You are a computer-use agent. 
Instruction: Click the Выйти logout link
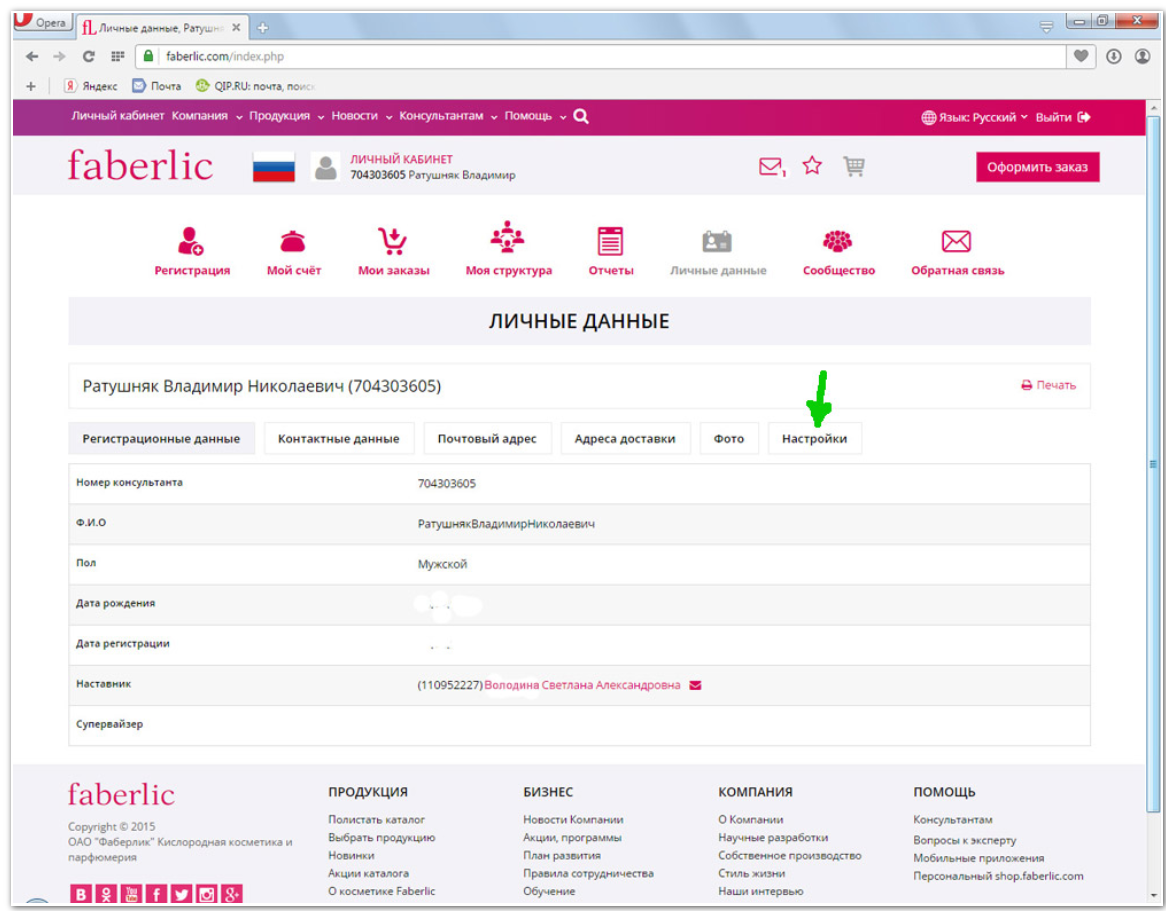[x=1063, y=117]
